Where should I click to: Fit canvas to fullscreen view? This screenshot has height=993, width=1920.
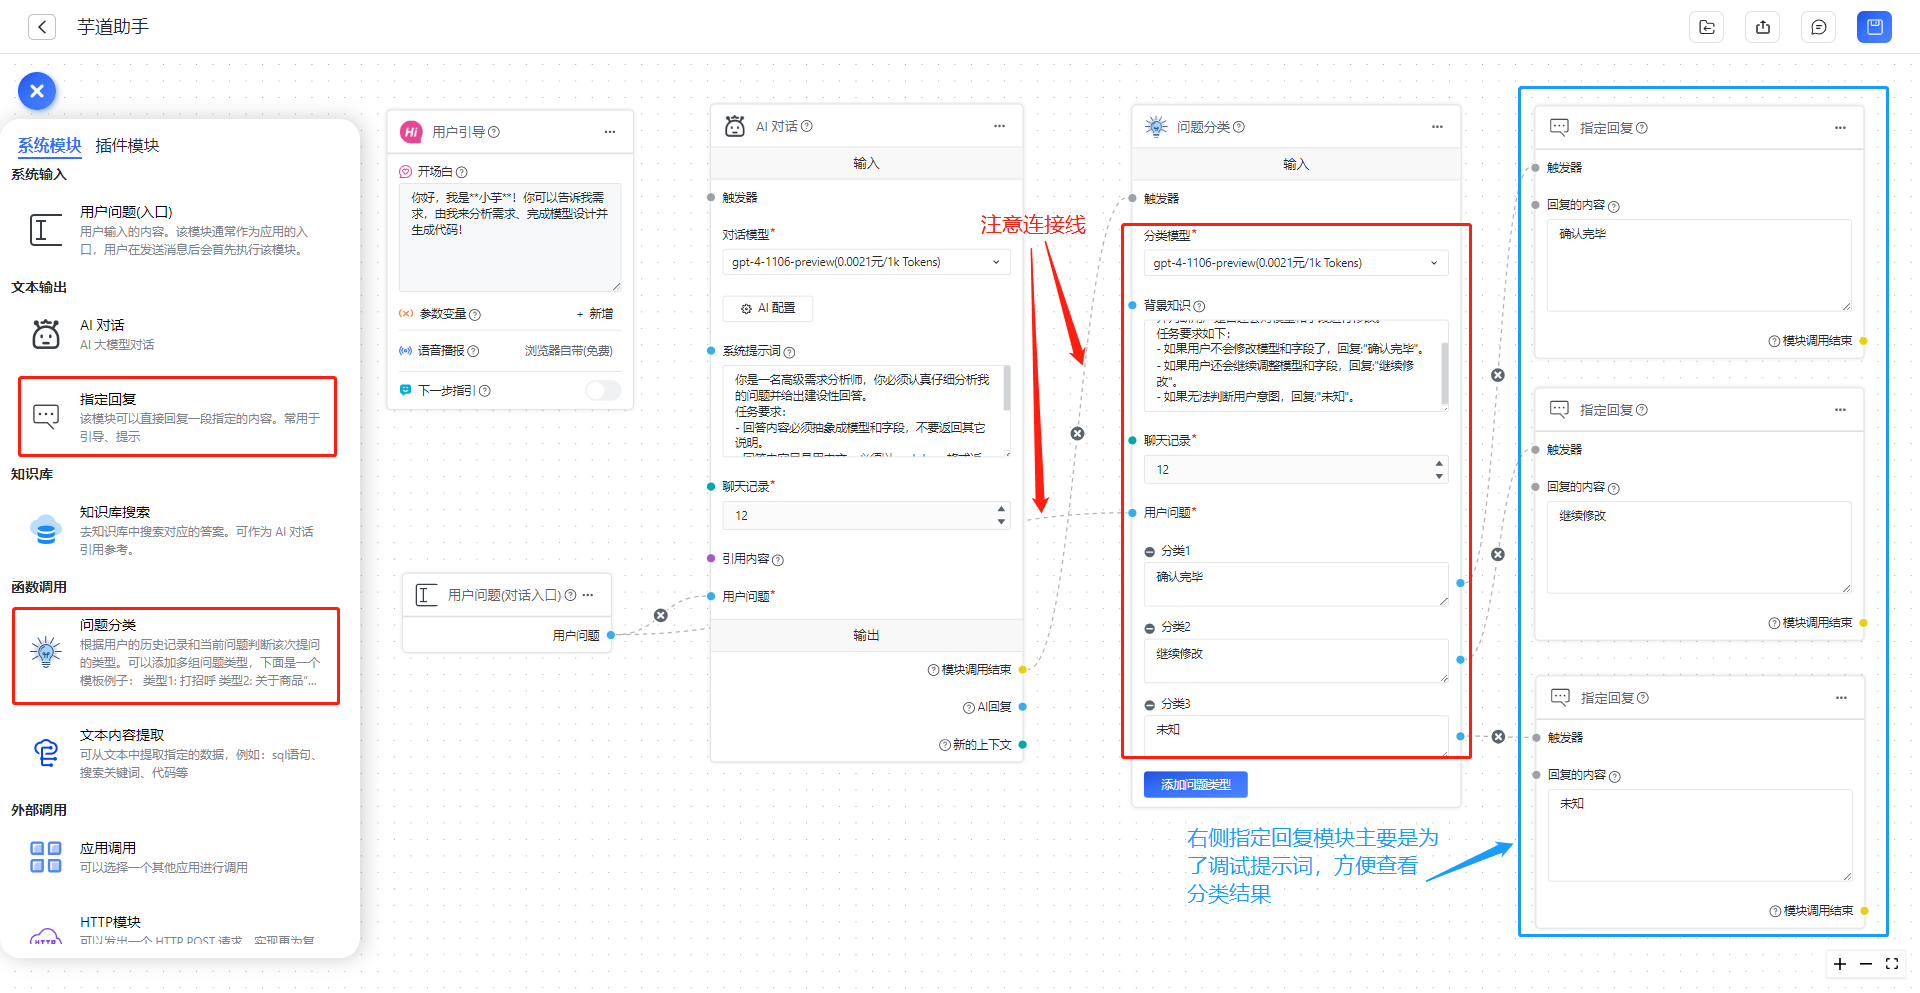coord(1892,964)
